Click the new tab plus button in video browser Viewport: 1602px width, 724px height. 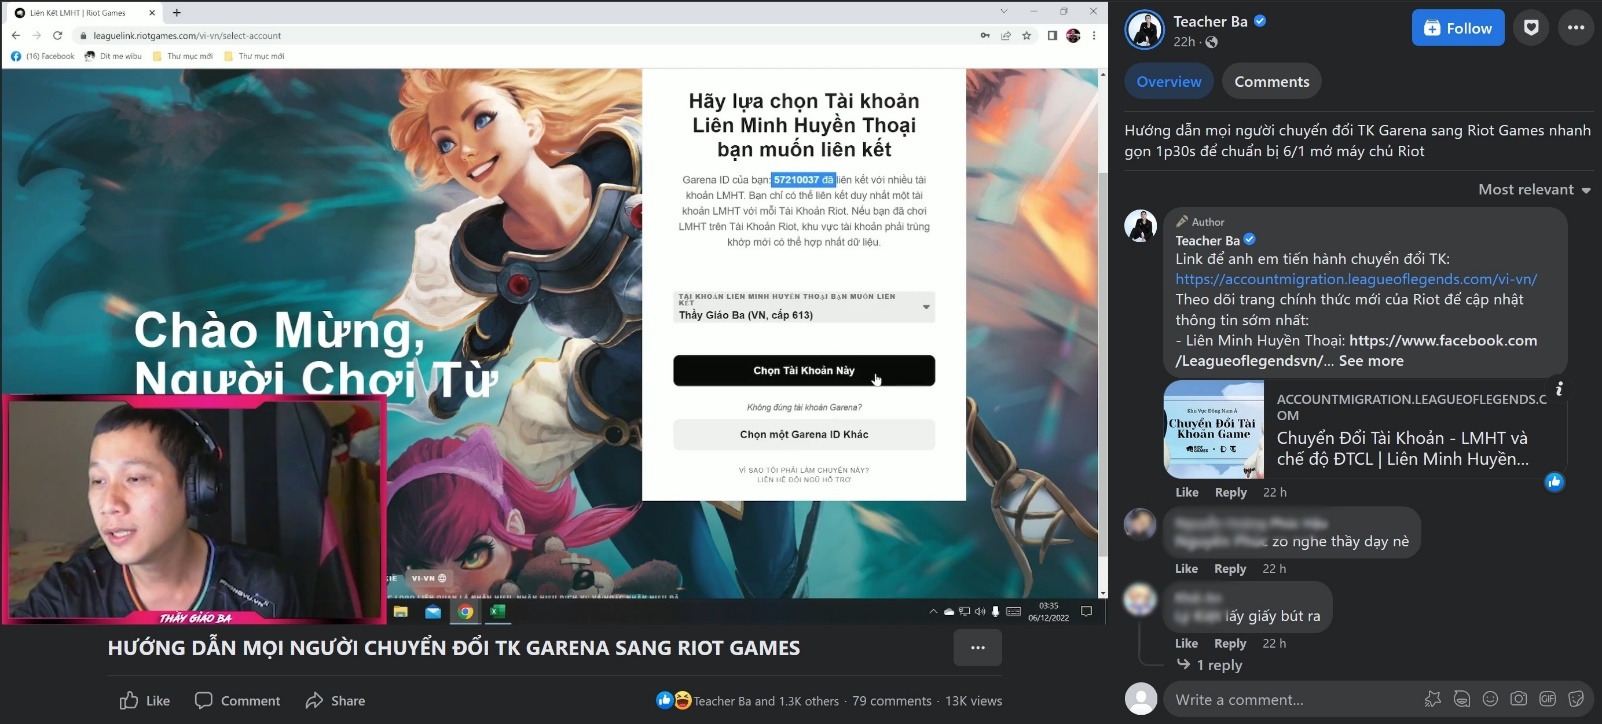(177, 12)
